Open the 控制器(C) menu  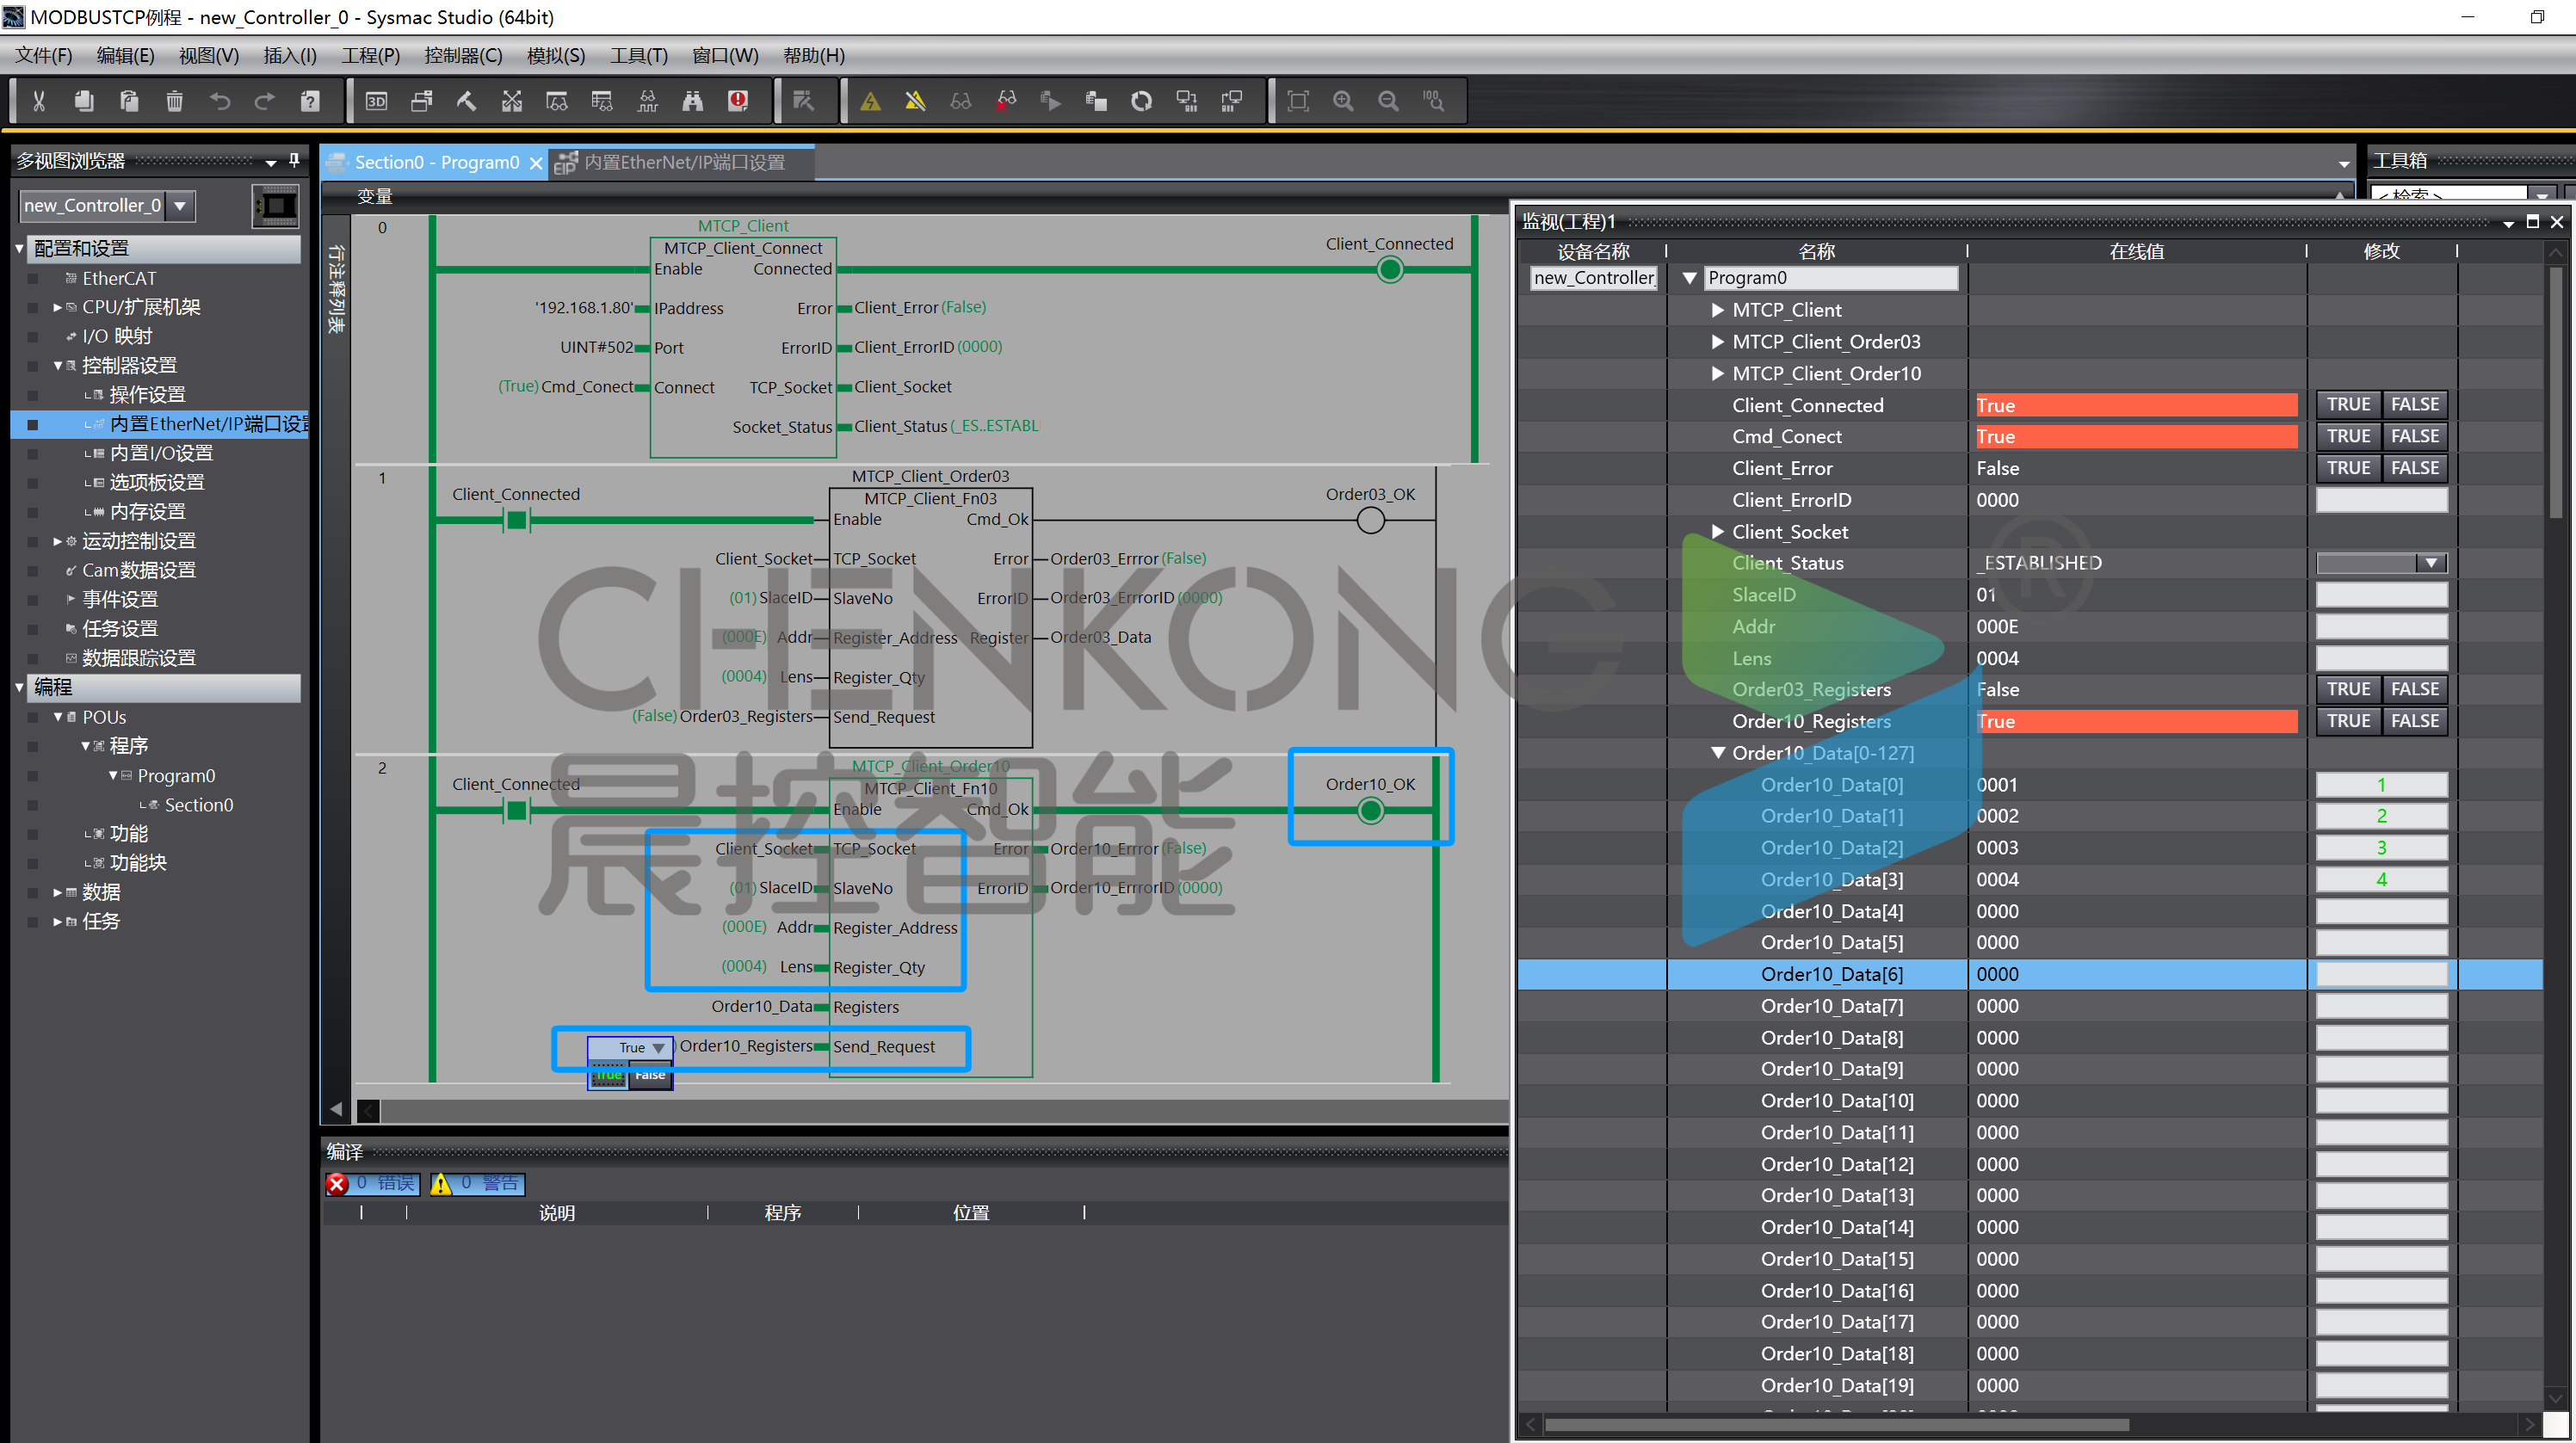463,56
